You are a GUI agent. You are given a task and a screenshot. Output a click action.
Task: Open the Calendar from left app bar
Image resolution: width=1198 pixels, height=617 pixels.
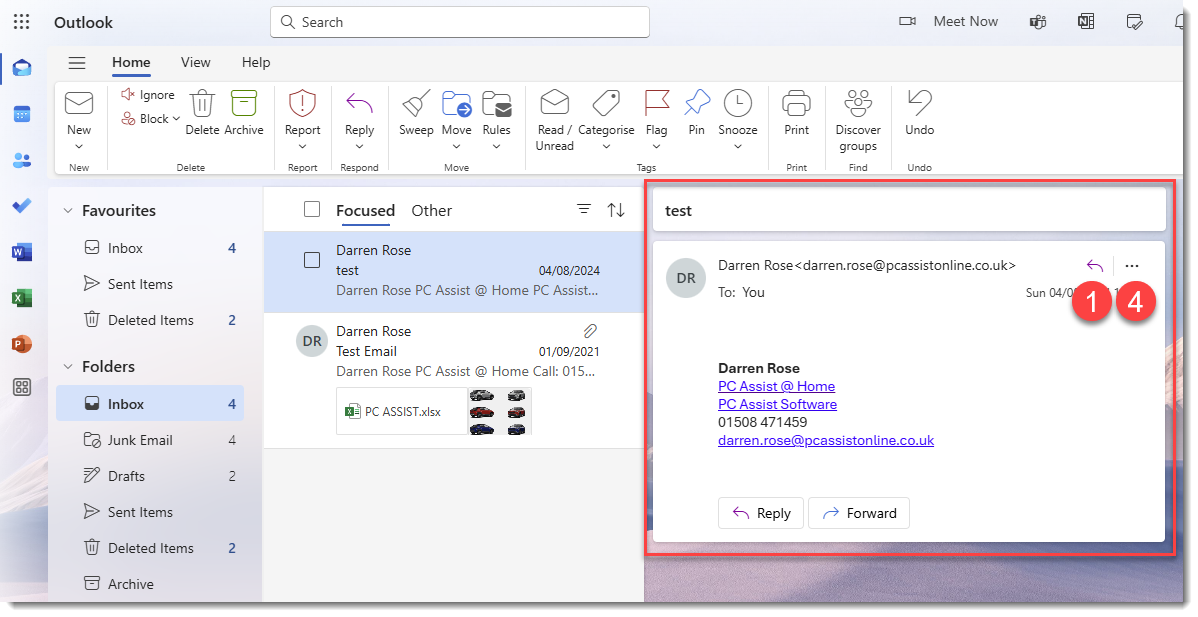22,114
